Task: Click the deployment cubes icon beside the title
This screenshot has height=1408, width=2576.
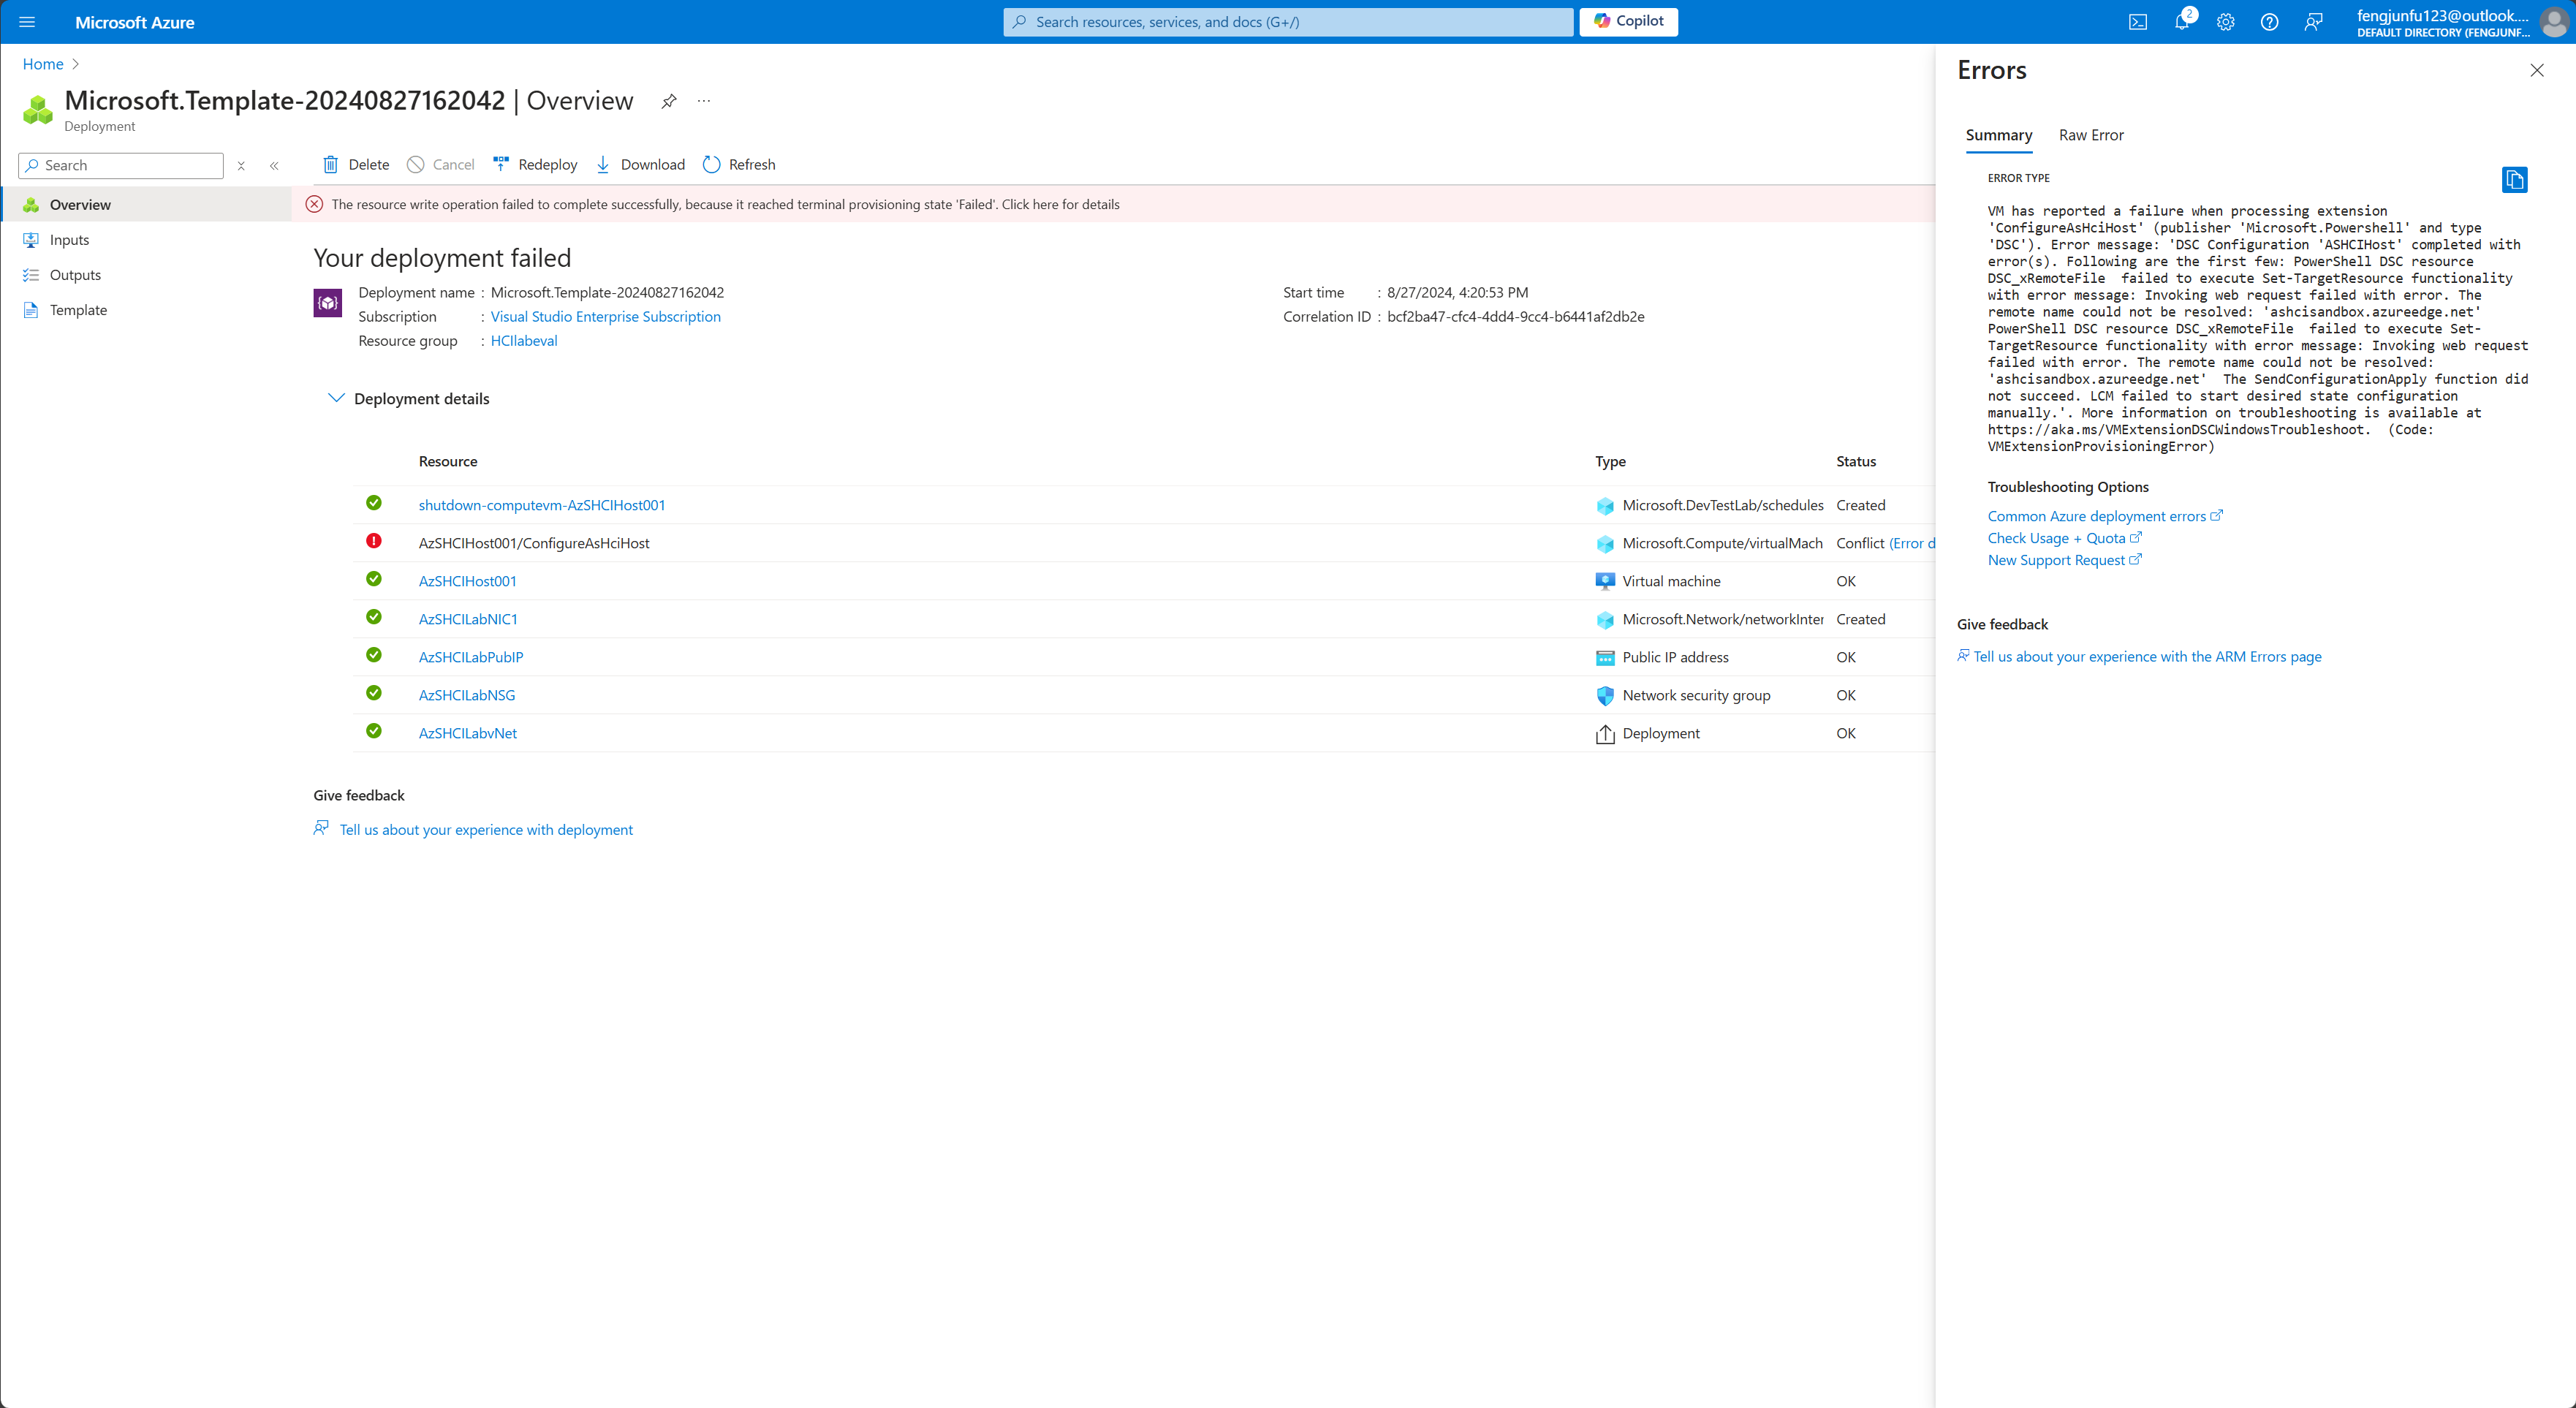Action: (x=38, y=109)
